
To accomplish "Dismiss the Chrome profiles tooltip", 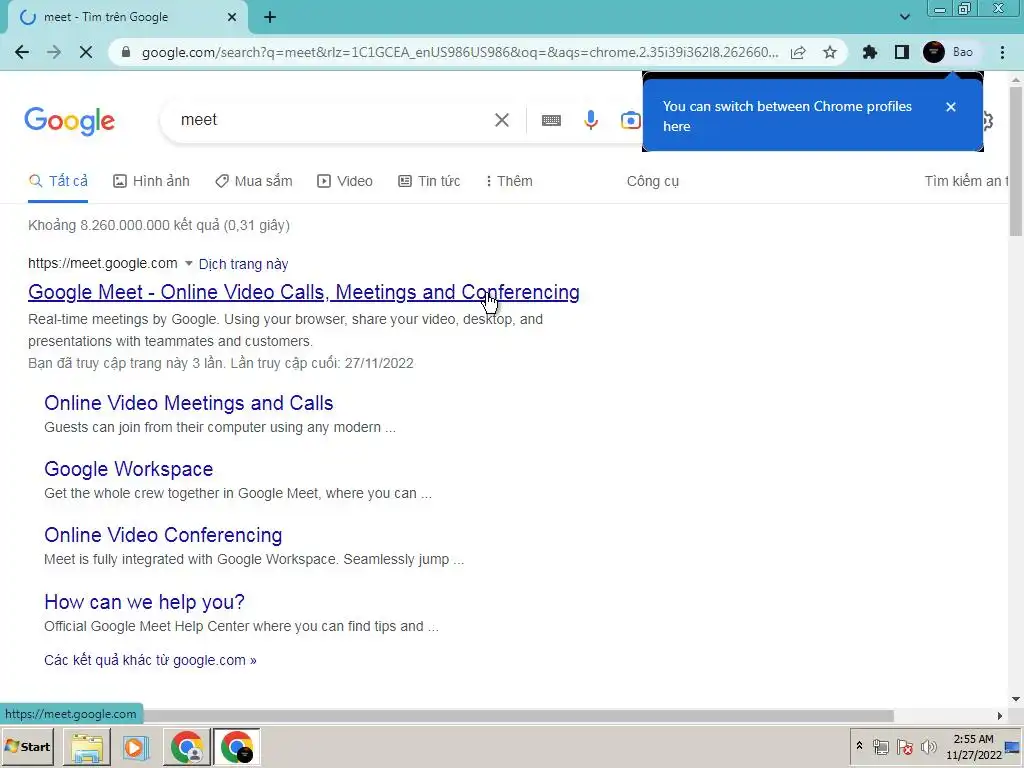I will pyautogui.click(x=951, y=106).
